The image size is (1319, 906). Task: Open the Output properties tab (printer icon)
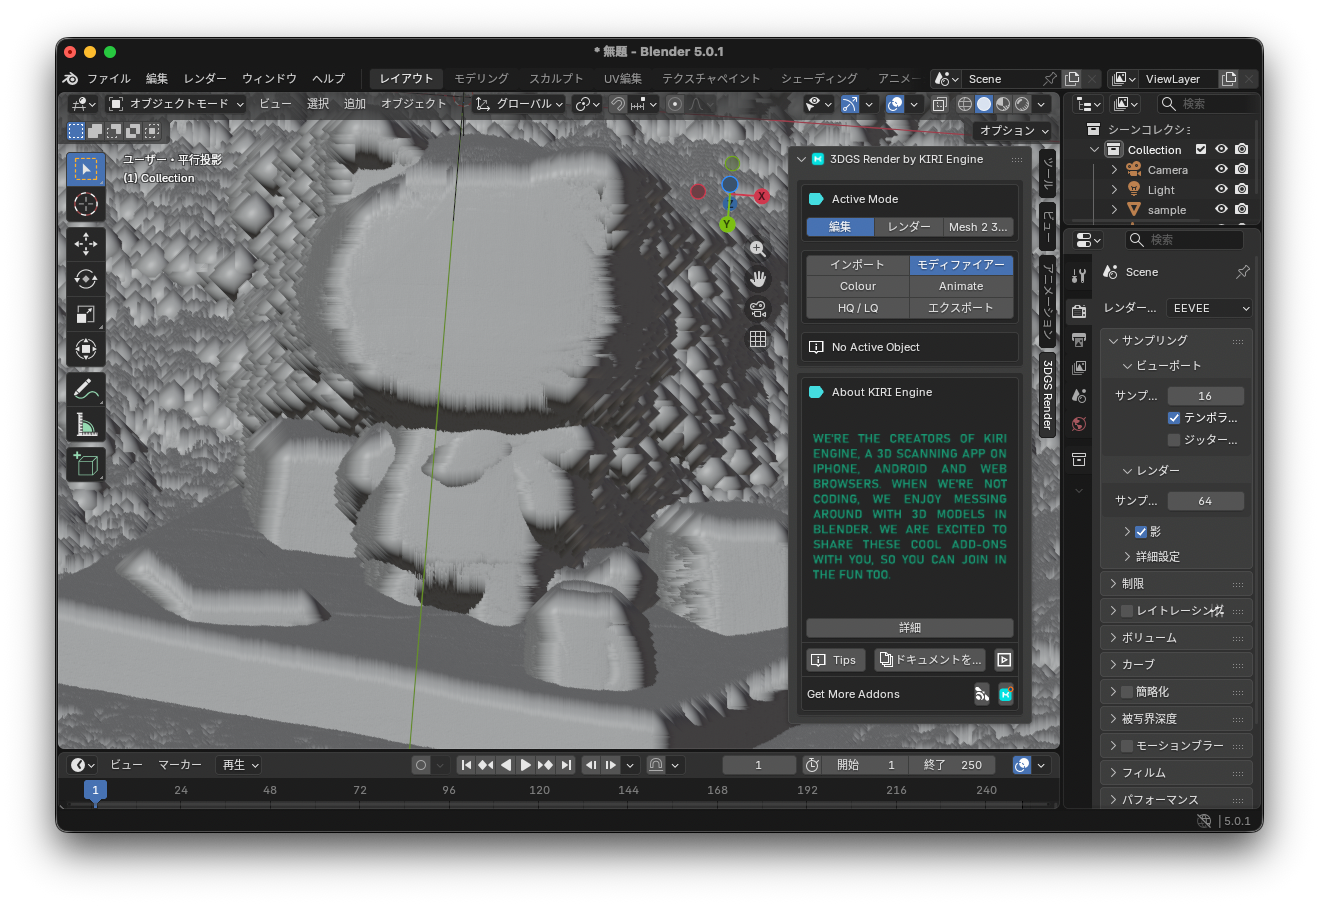tap(1078, 340)
